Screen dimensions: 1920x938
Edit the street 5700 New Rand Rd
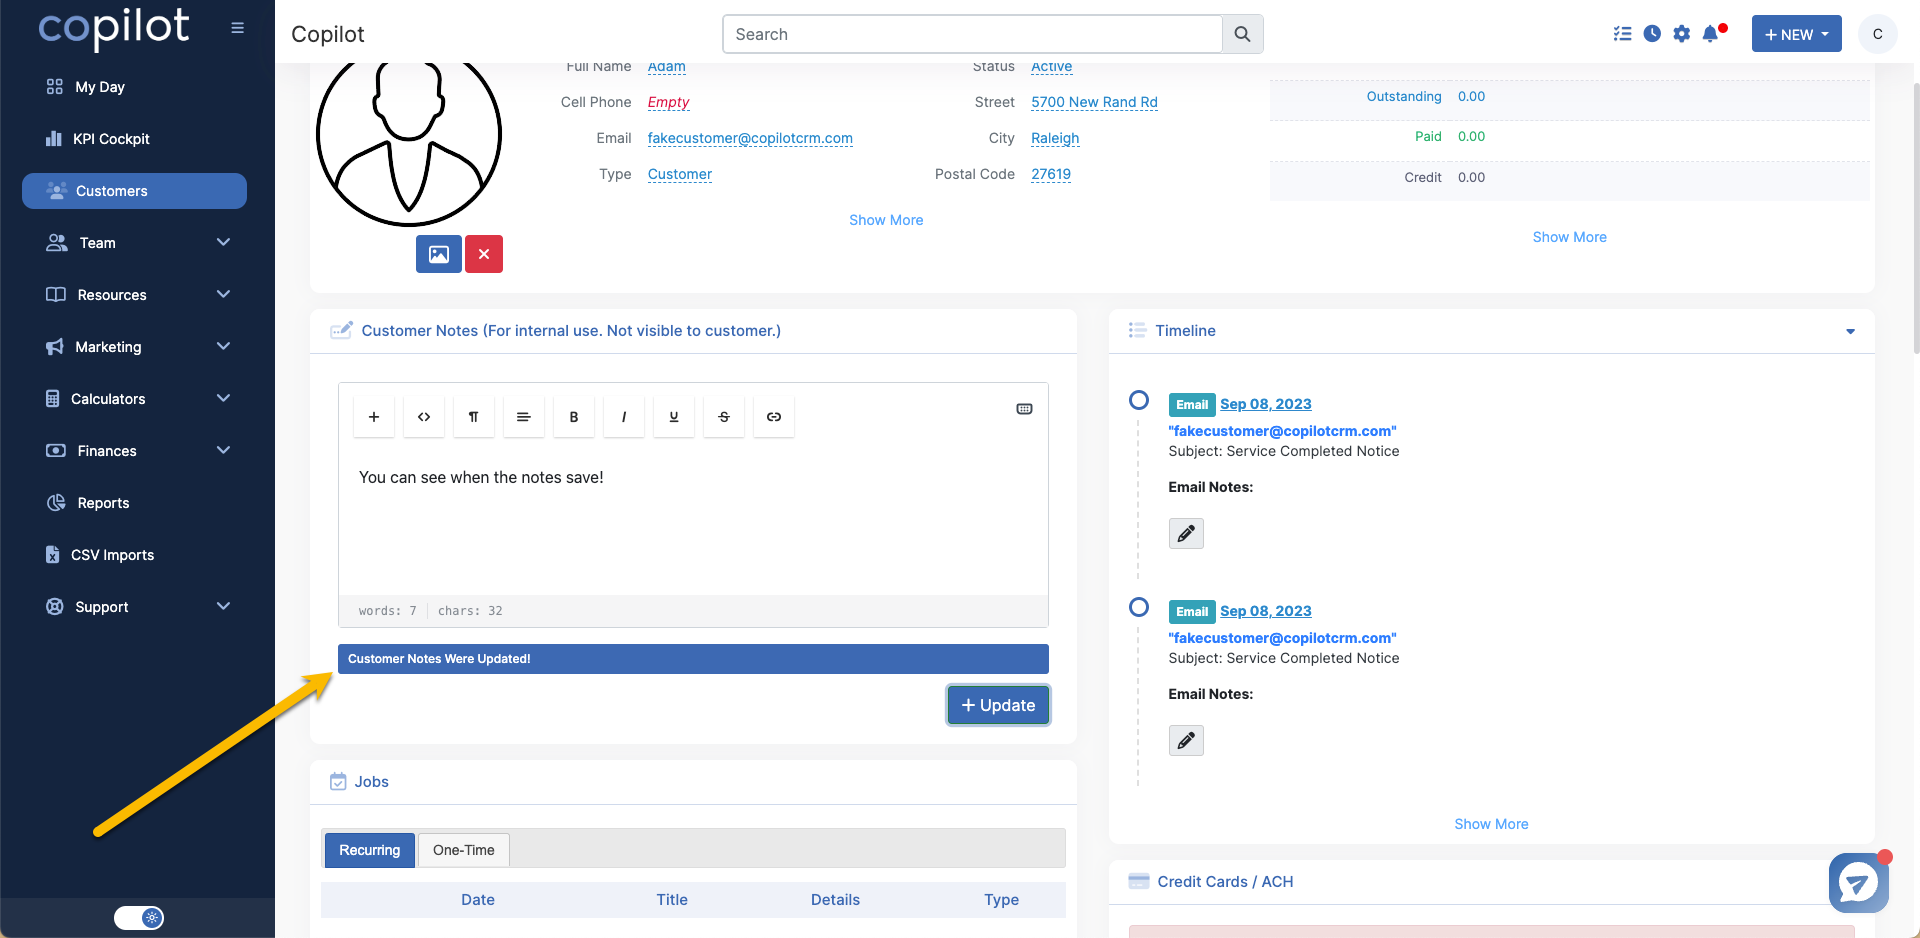pyautogui.click(x=1094, y=102)
